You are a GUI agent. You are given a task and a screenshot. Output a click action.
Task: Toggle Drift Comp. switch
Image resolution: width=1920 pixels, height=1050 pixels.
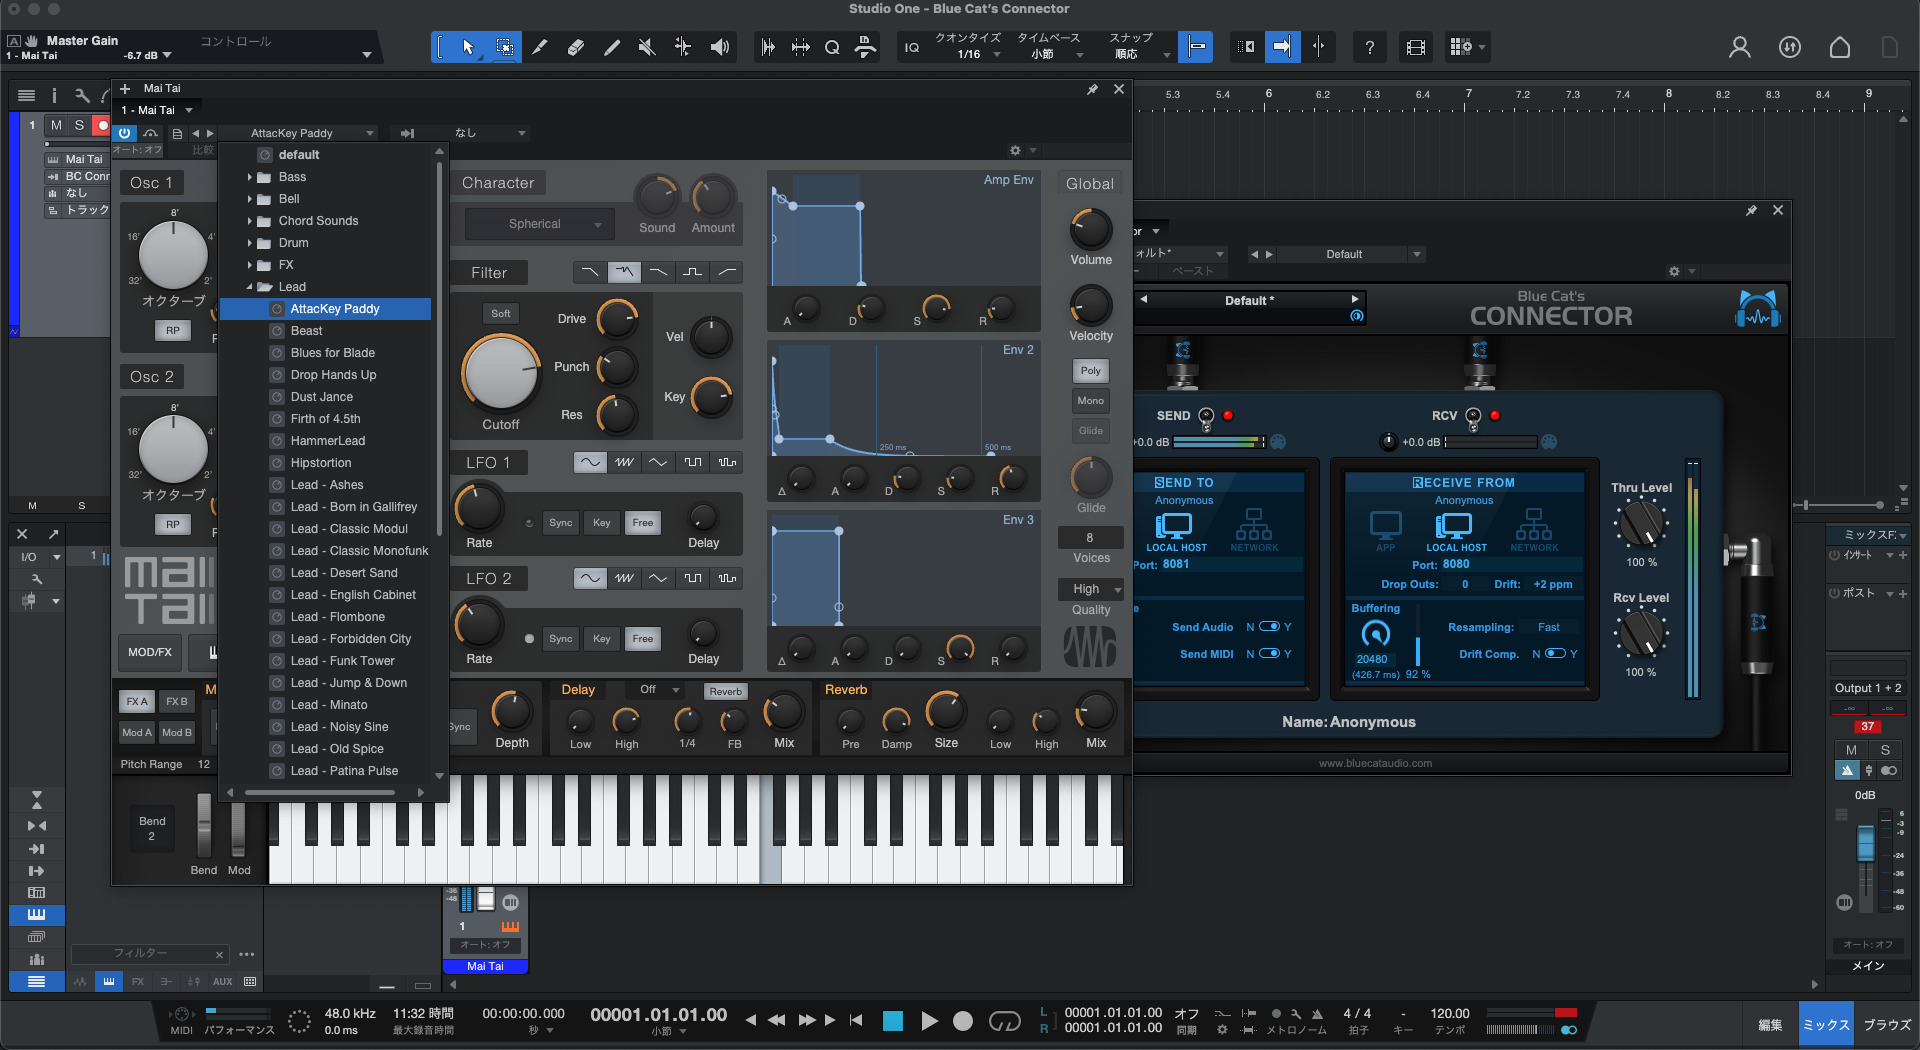pyautogui.click(x=1555, y=654)
